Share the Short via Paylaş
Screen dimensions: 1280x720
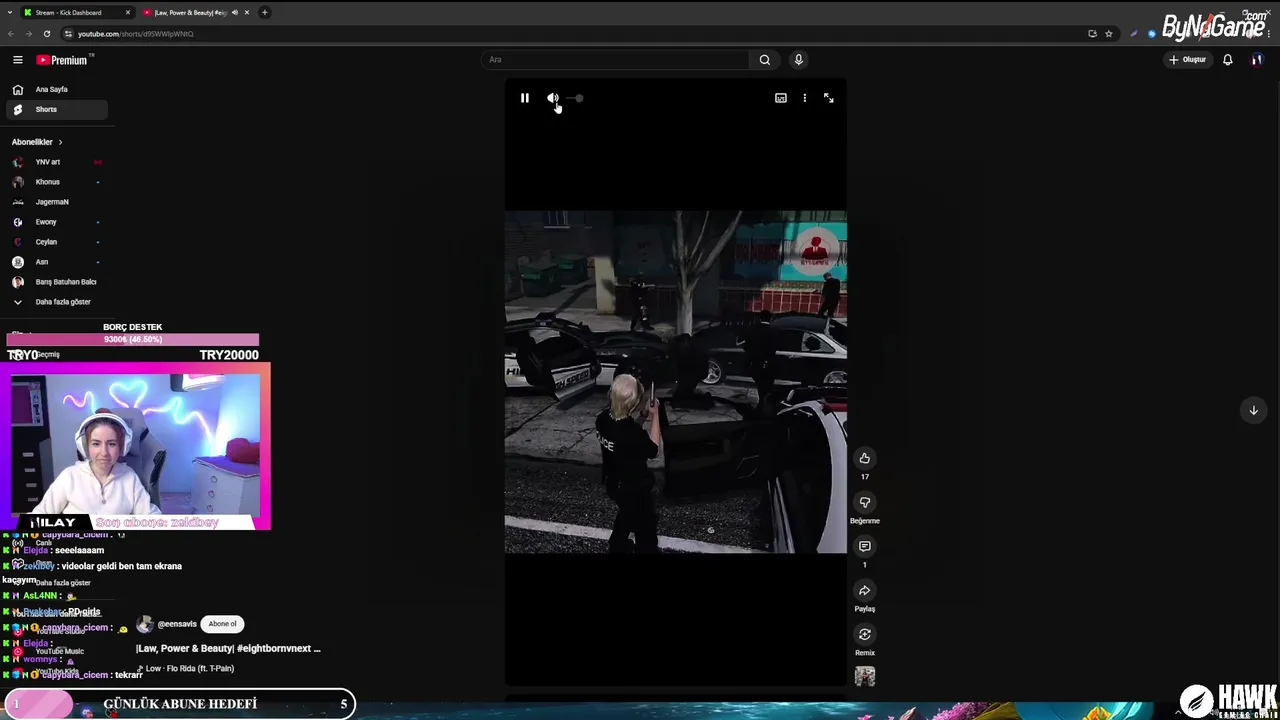coord(865,590)
